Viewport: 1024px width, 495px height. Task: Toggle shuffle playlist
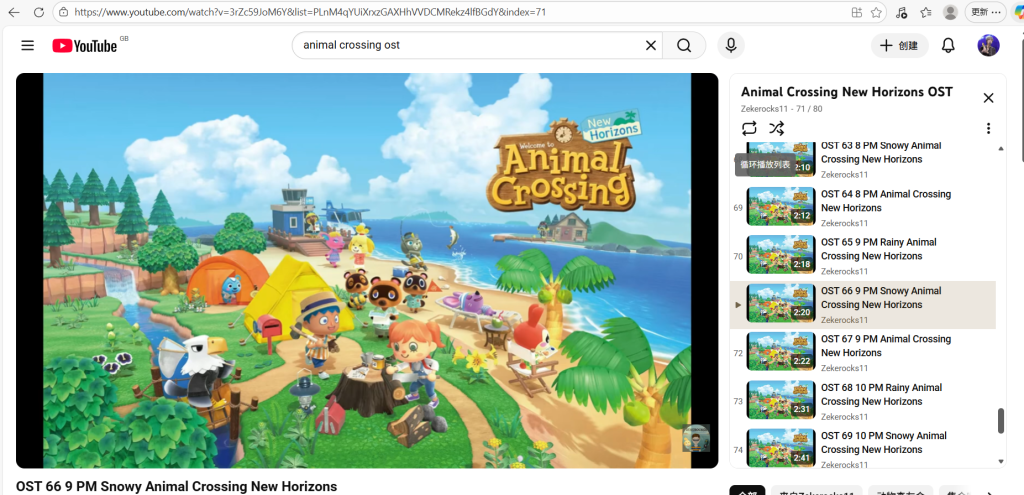tap(776, 128)
